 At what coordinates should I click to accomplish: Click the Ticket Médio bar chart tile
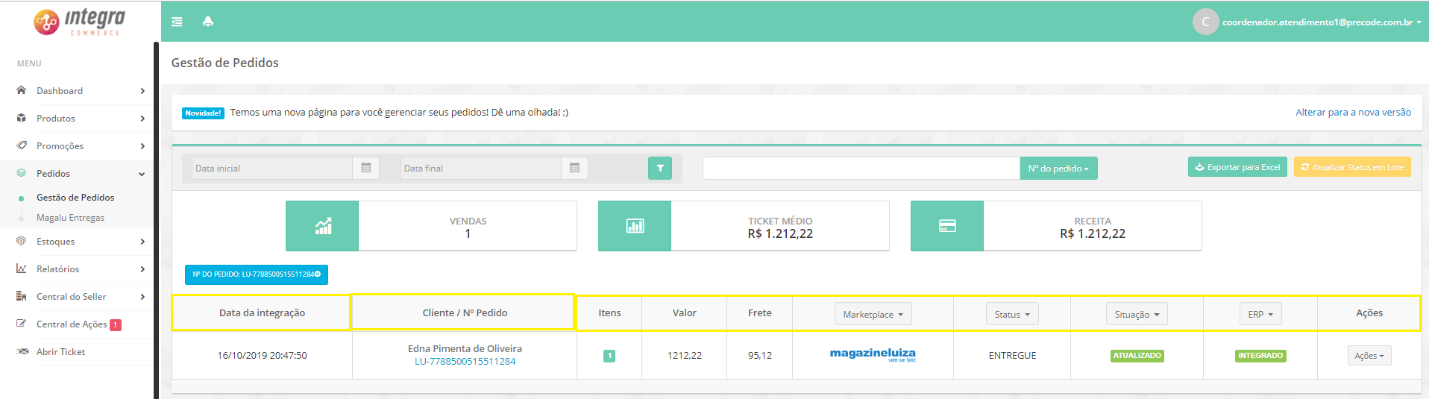634,226
